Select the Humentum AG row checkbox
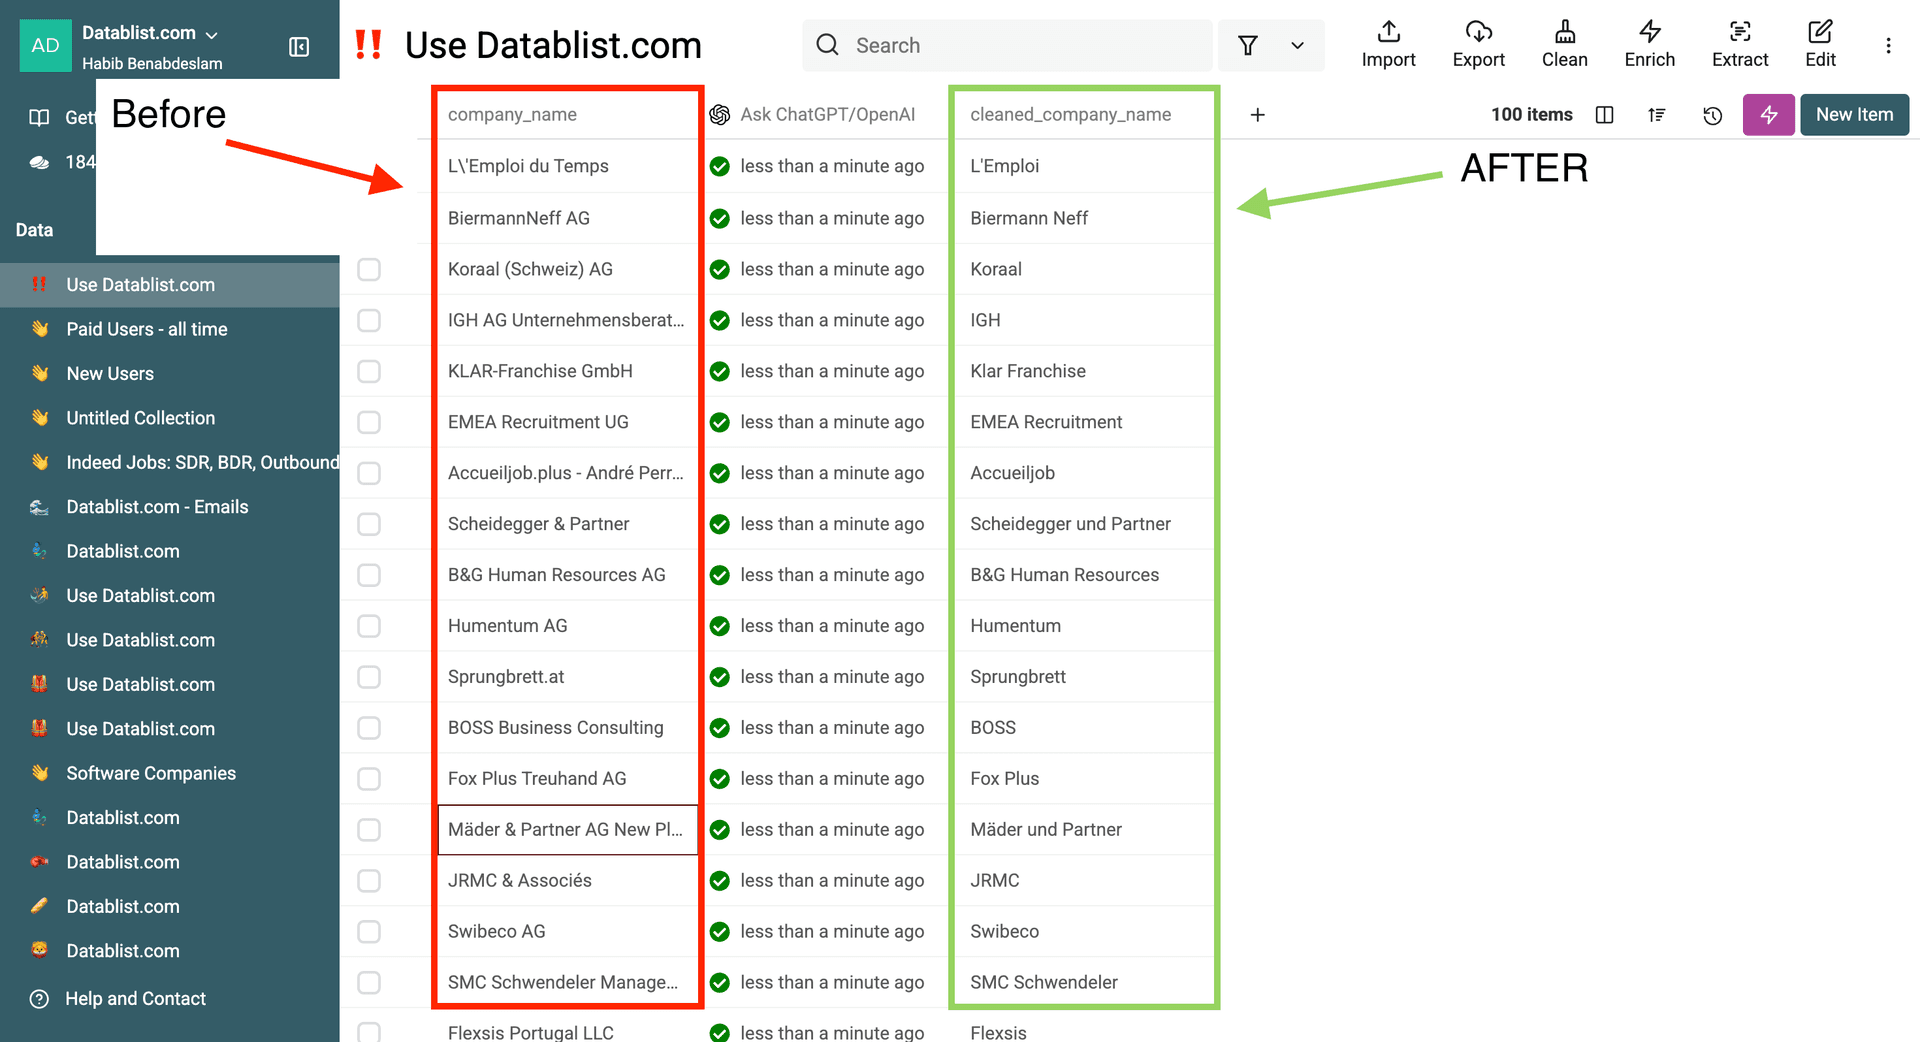The width and height of the screenshot is (1920, 1042). pos(369,626)
